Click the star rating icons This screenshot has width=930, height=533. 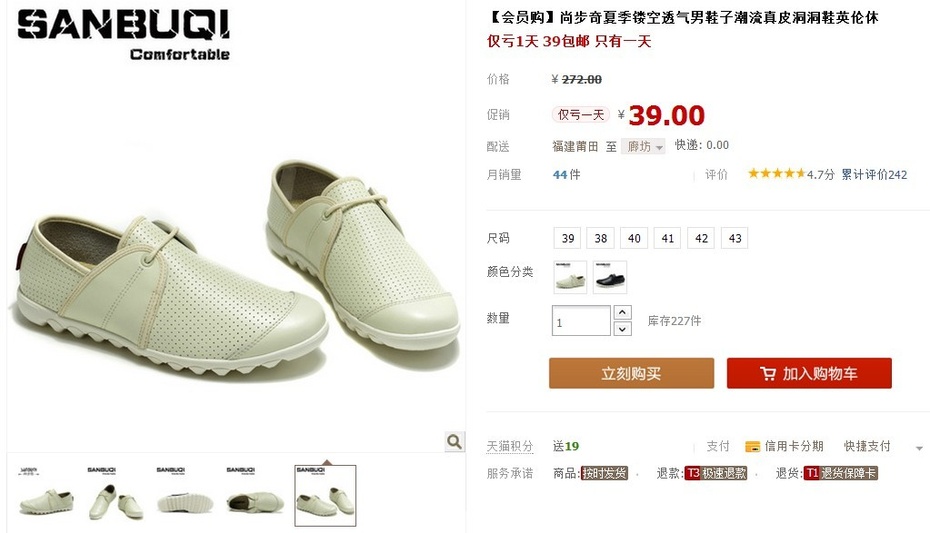pyautogui.click(x=776, y=174)
